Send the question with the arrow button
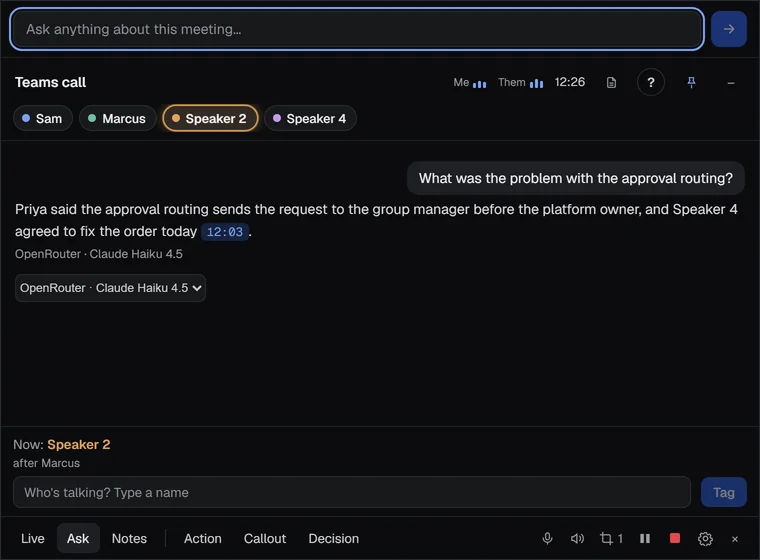Screen dimensions: 760x560 click(x=728, y=29)
